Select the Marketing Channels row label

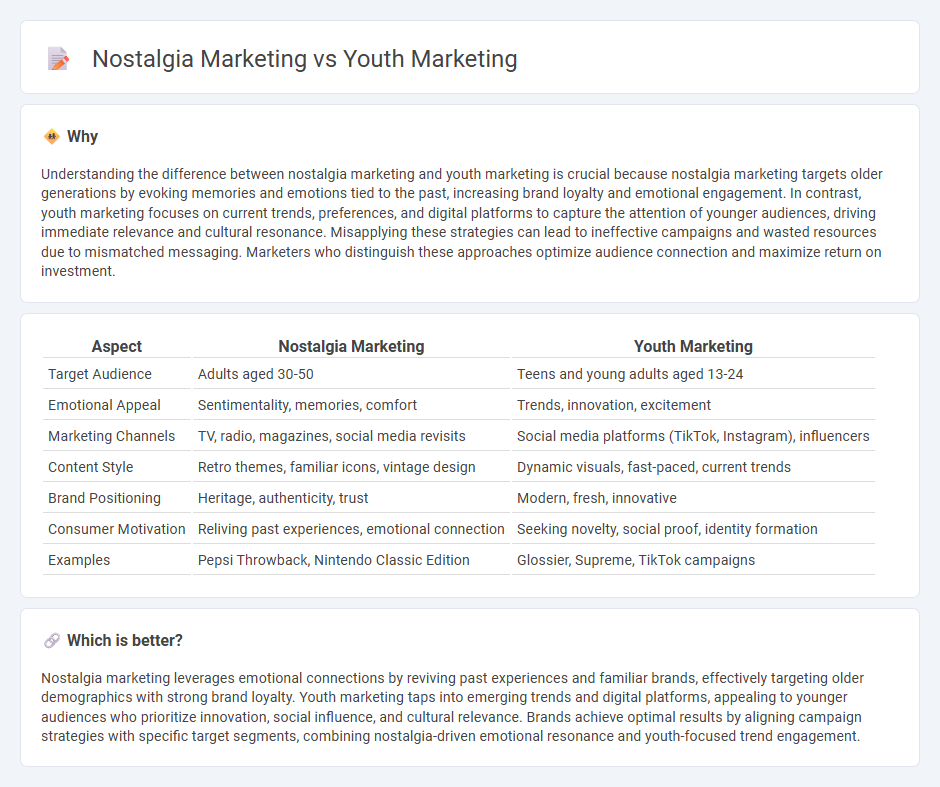[x=112, y=436]
